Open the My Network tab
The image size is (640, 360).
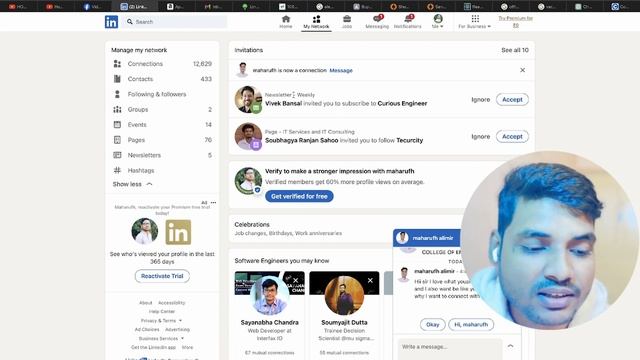pyautogui.click(x=316, y=22)
